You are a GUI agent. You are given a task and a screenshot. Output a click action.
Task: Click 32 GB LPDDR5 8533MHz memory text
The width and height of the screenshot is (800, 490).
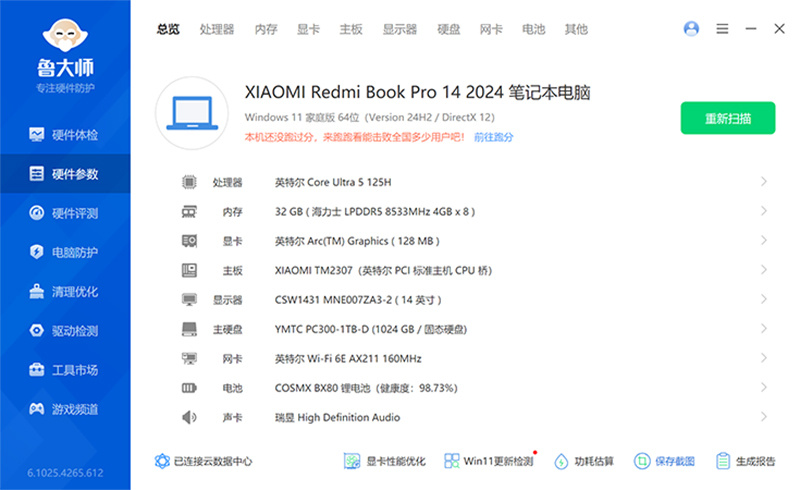point(374,211)
